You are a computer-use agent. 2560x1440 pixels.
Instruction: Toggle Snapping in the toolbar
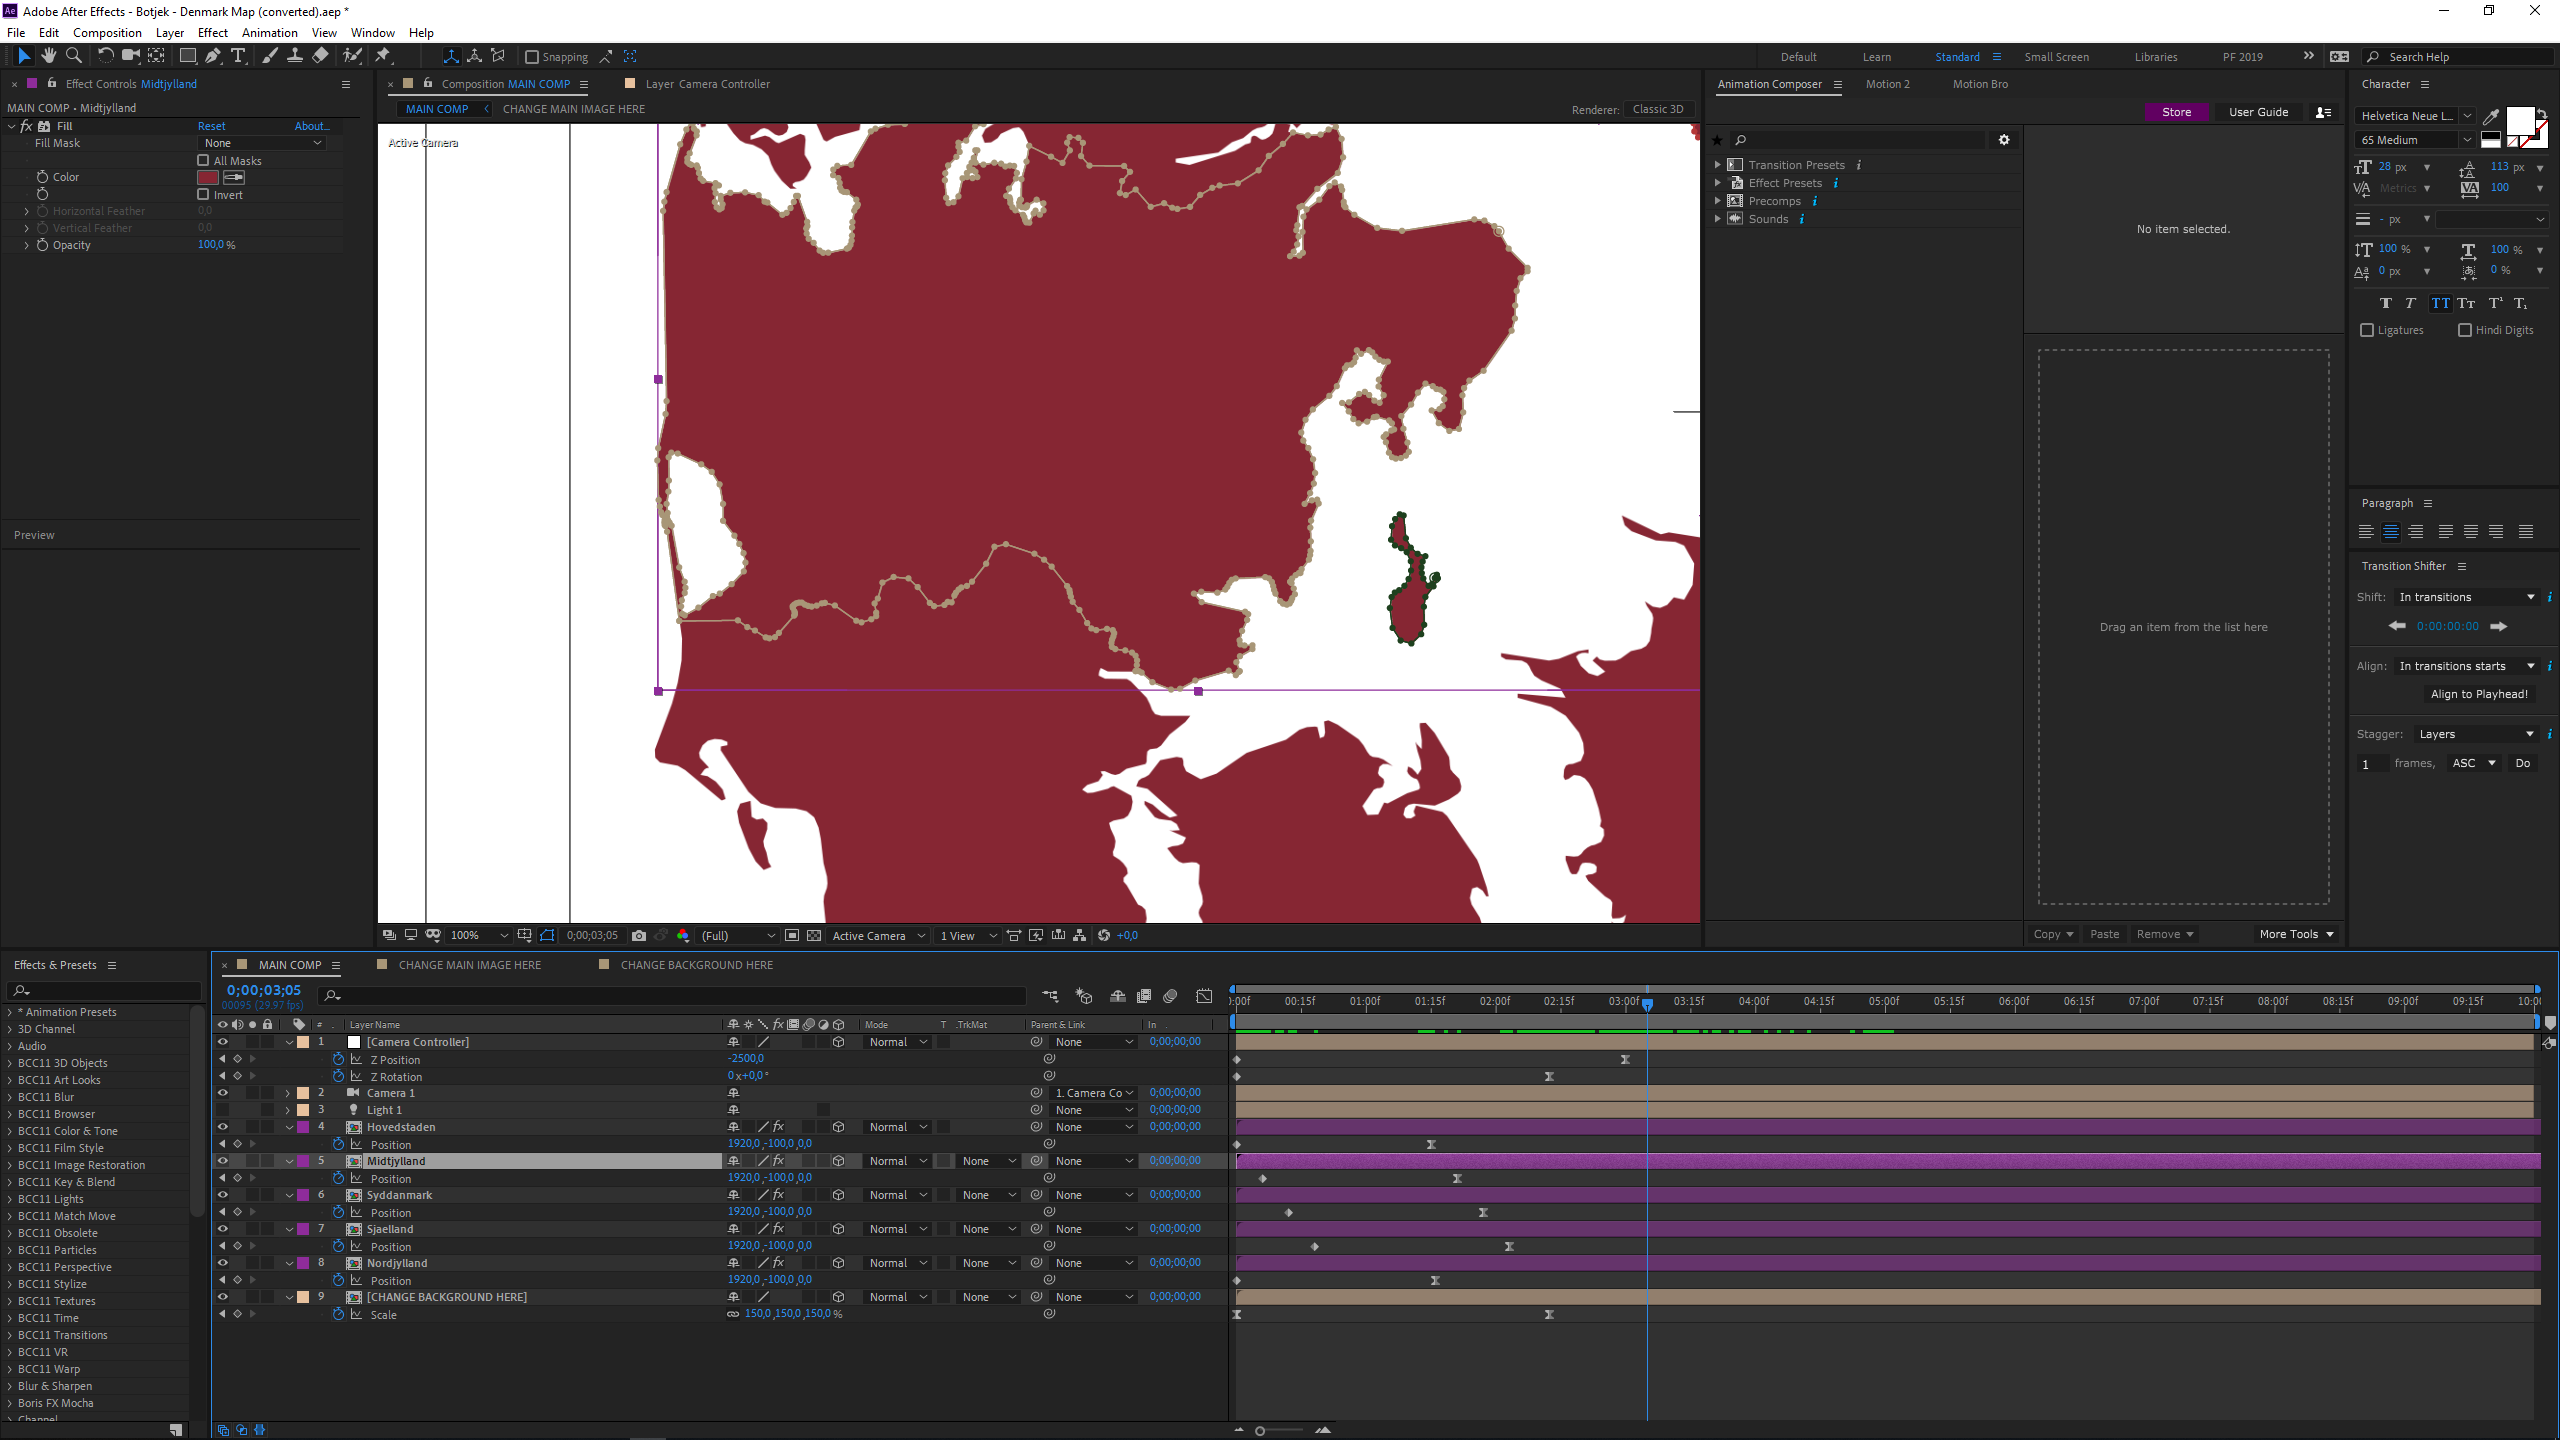pos(531,57)
